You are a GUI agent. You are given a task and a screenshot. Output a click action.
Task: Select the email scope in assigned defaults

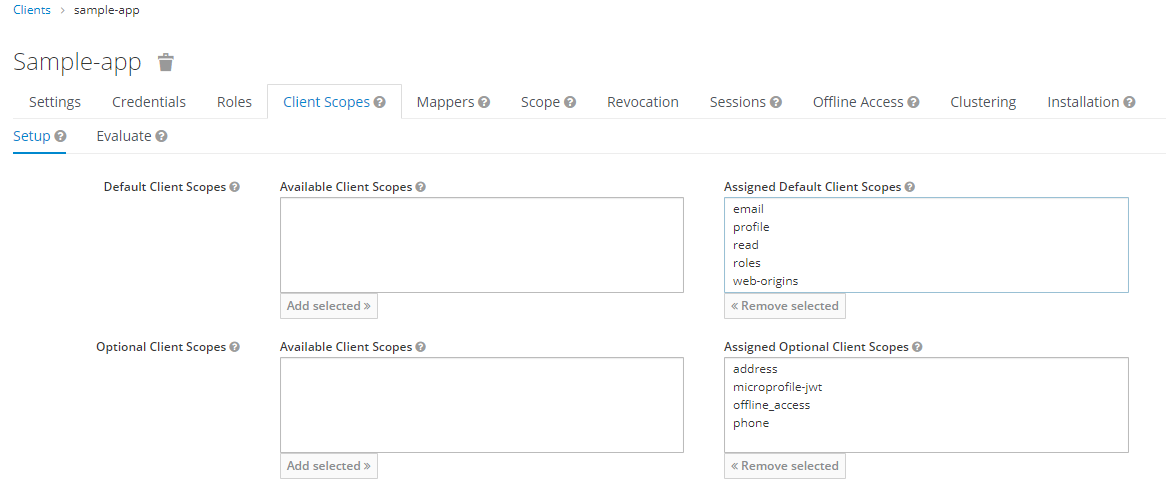(x=748, y=209)
